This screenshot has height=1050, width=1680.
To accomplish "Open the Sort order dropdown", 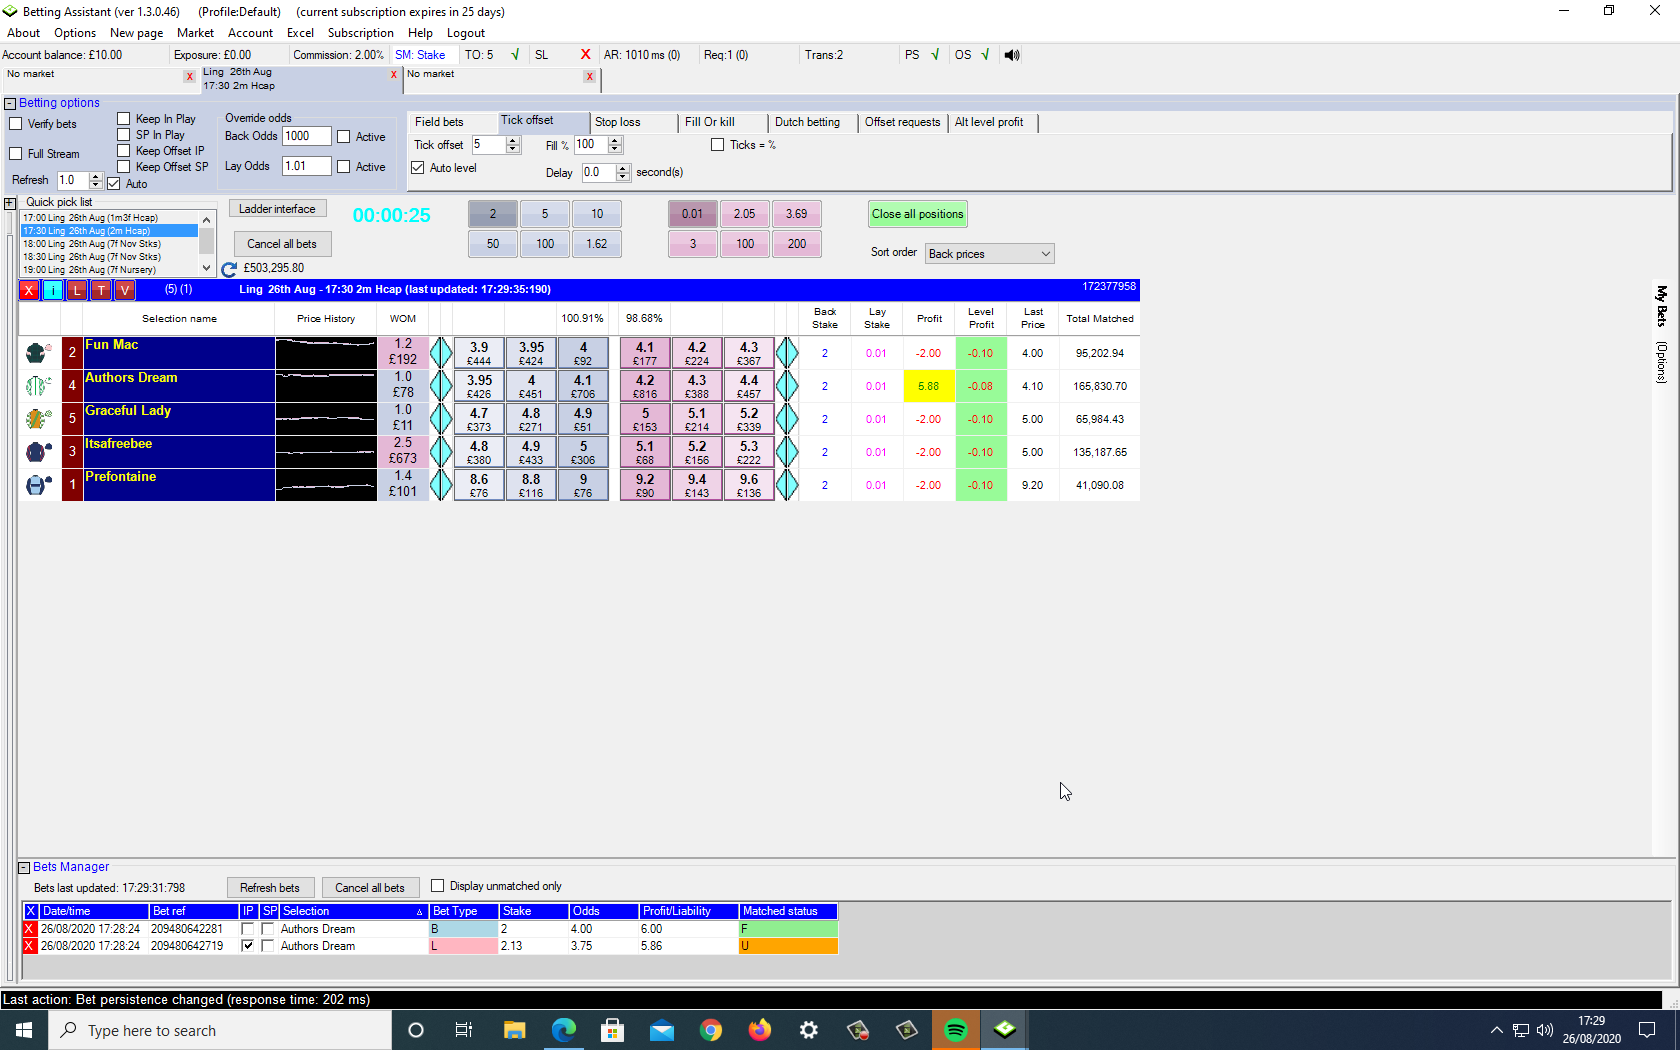I will coord(989,254).
